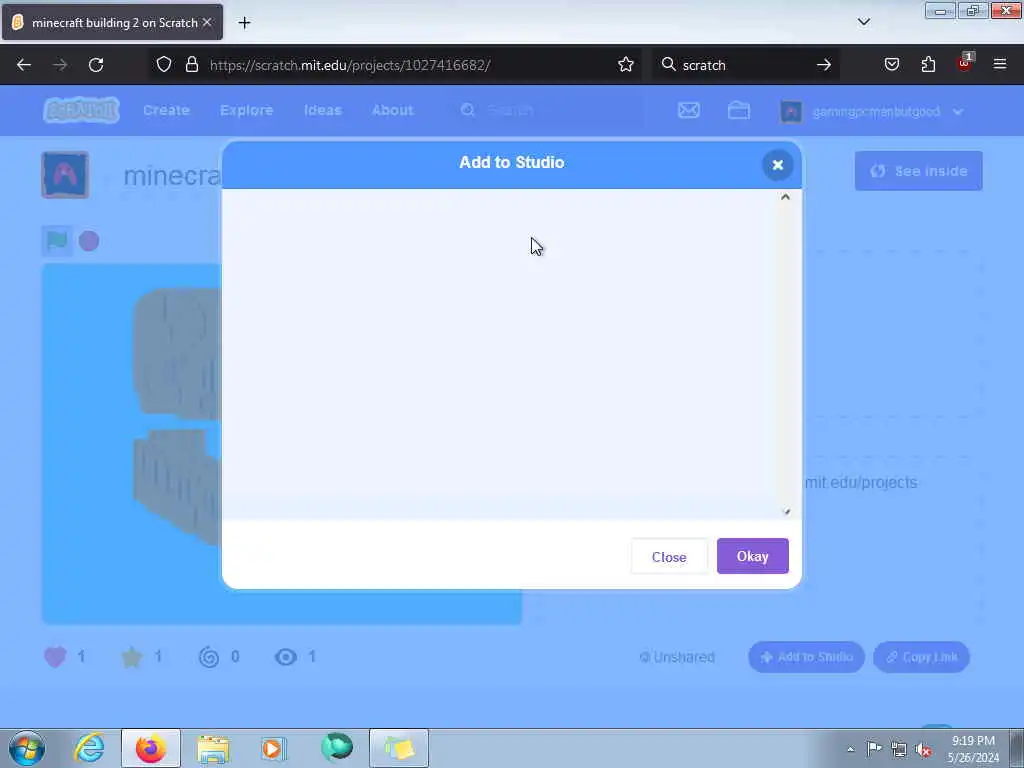Open the Create menu item
Viewport: 1024px width, 768px height.
pos(167,110)
